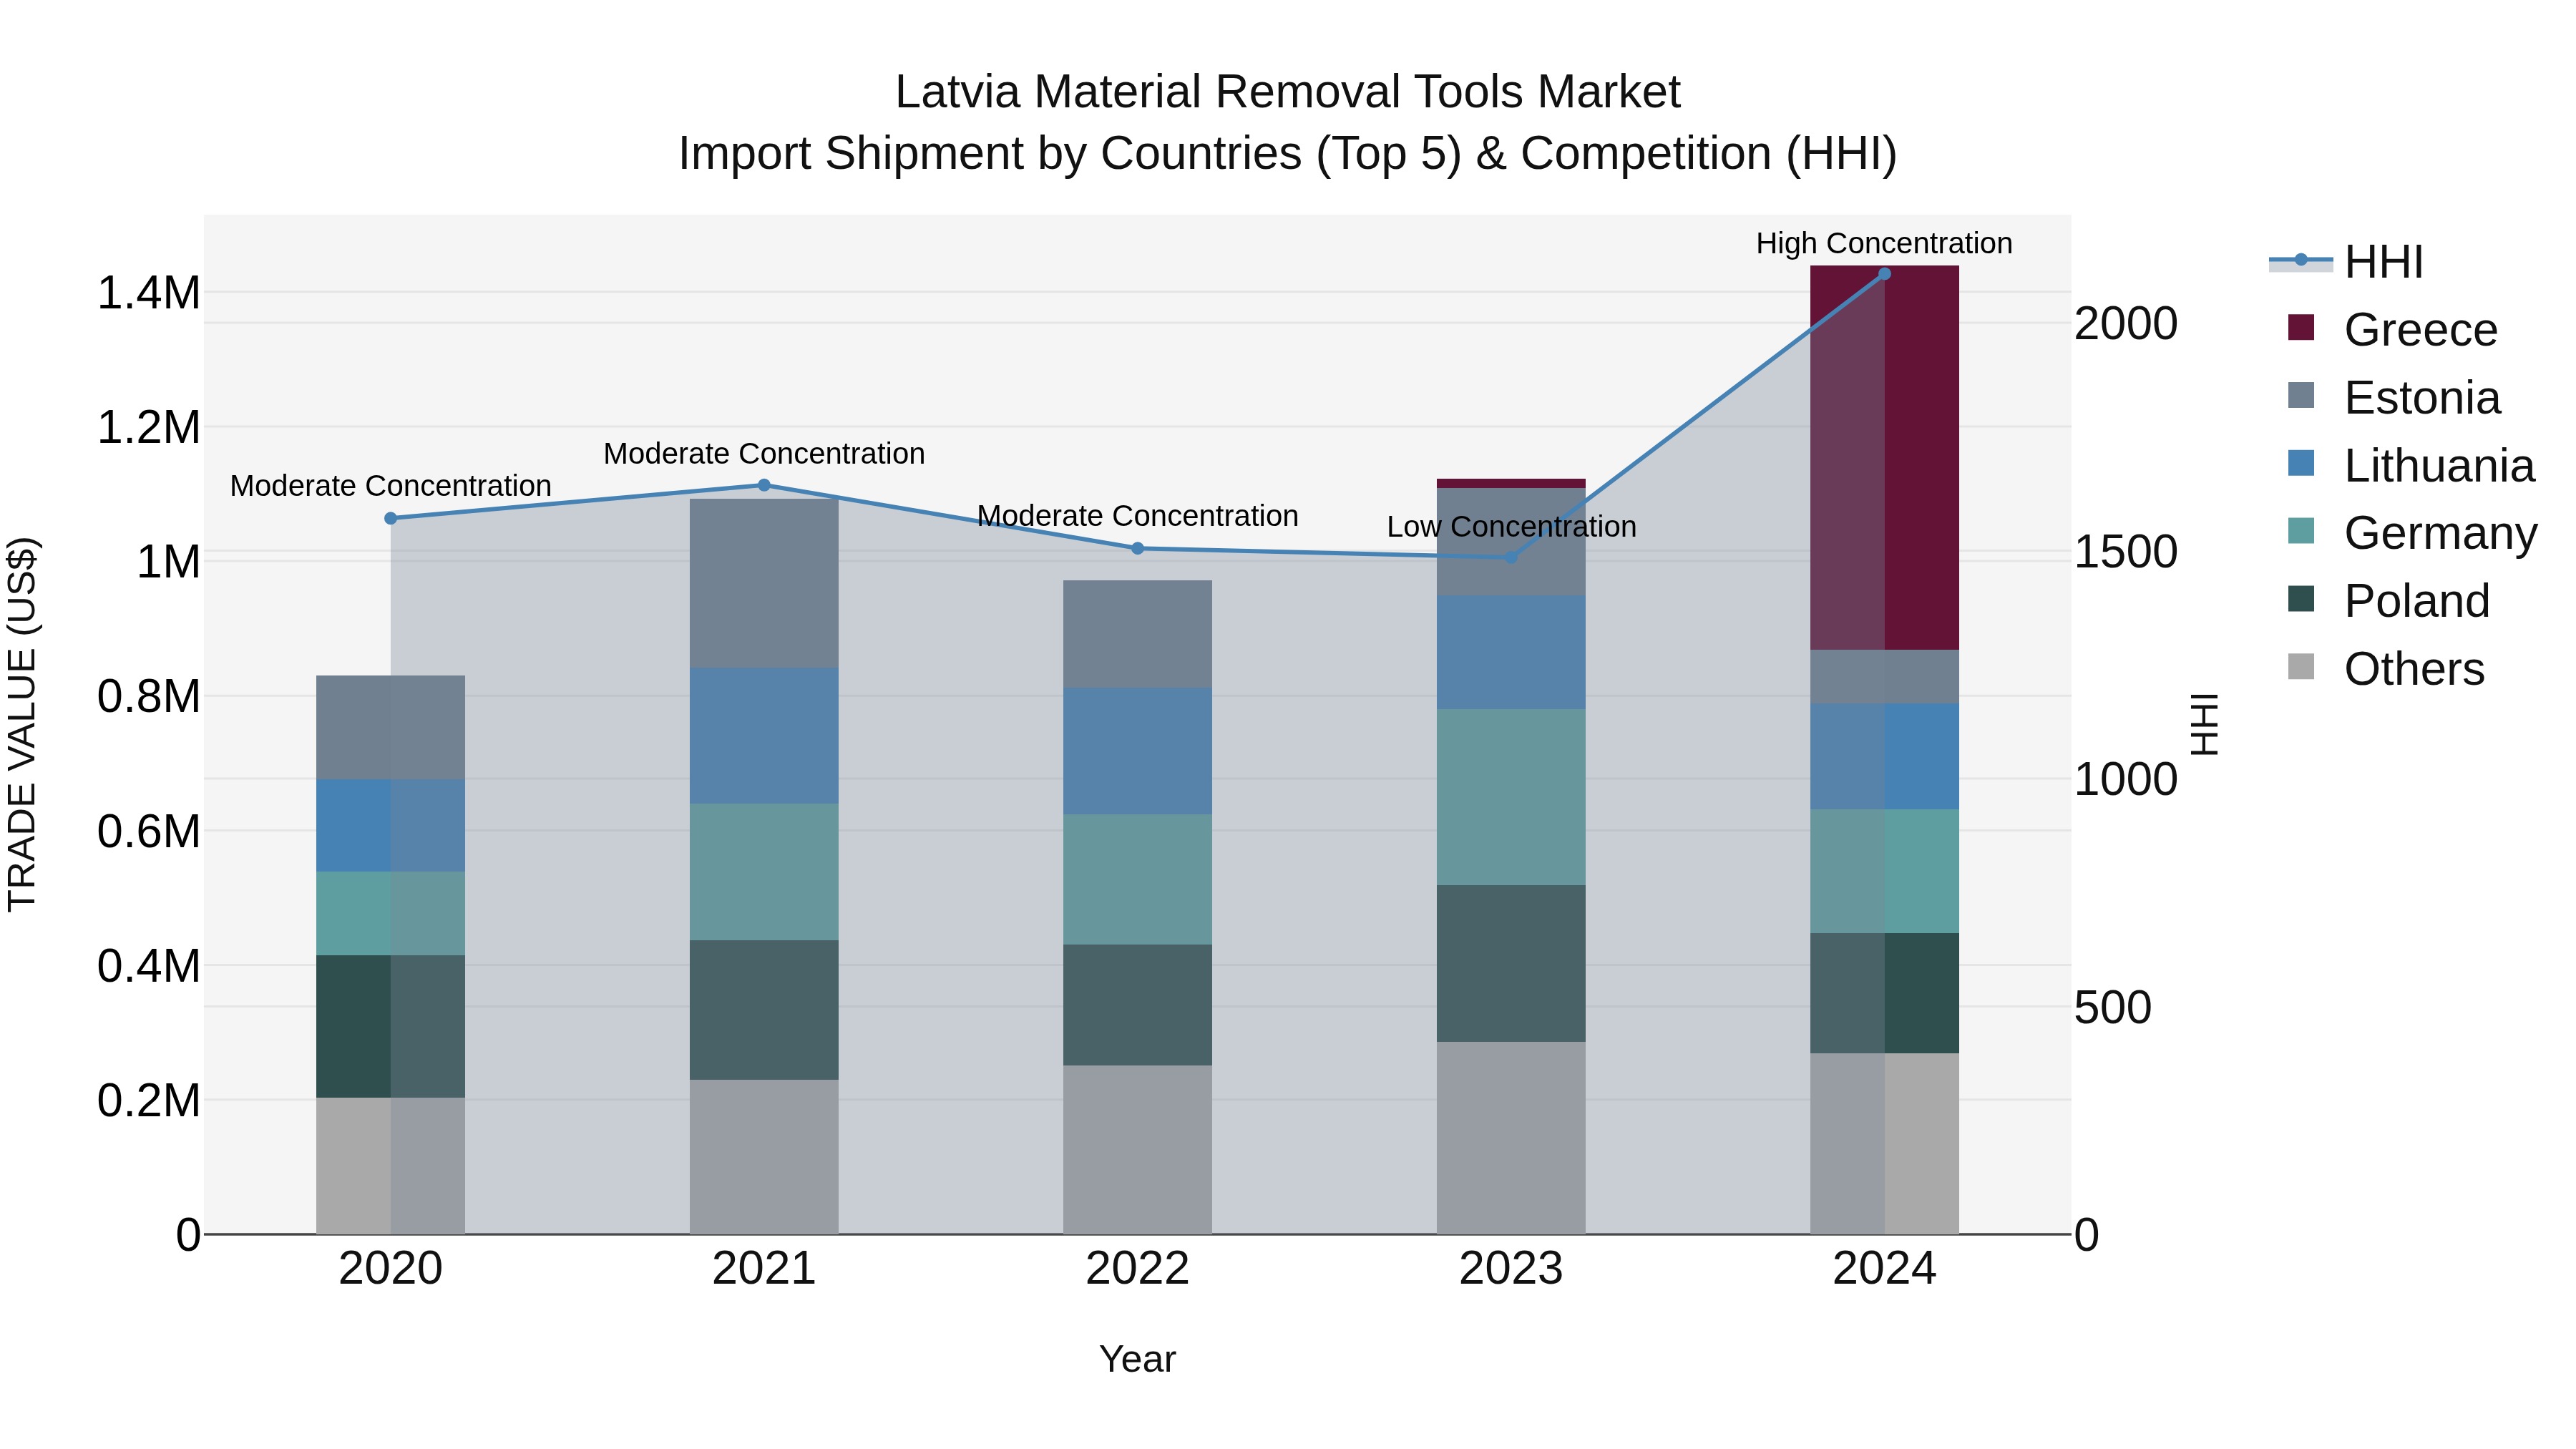Click the 'TRADE VALUE (US$)' axis title
The image size is (2576, 1449).
tap(22, 724)
